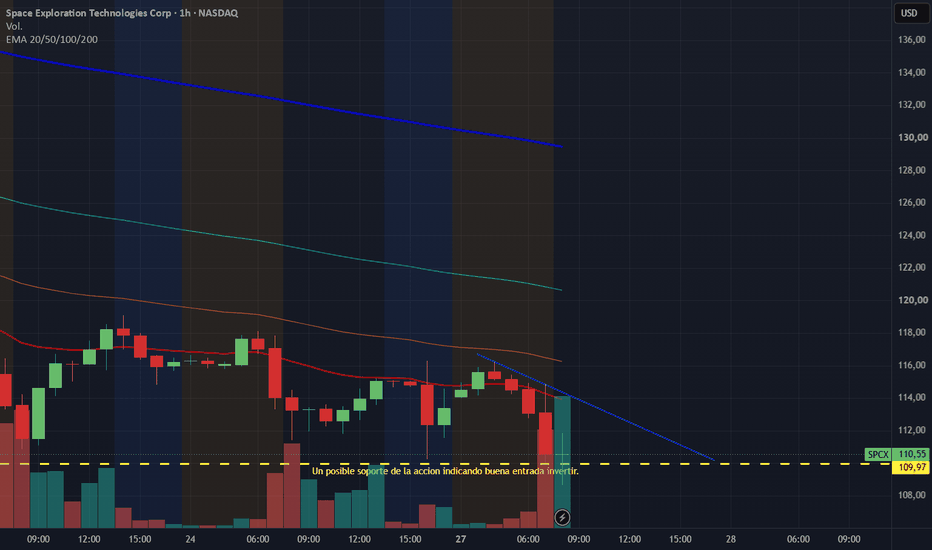Image resolution: width=932 pixels, height=550 pixels.
Task: Click the date label 28 on time axis
Action: [731, 539]
